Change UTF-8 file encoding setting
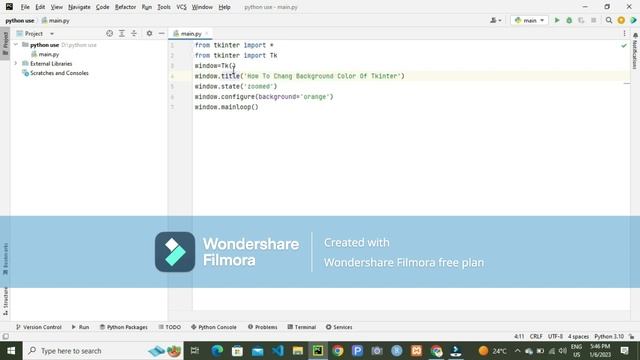 click(x=555, y=336)
